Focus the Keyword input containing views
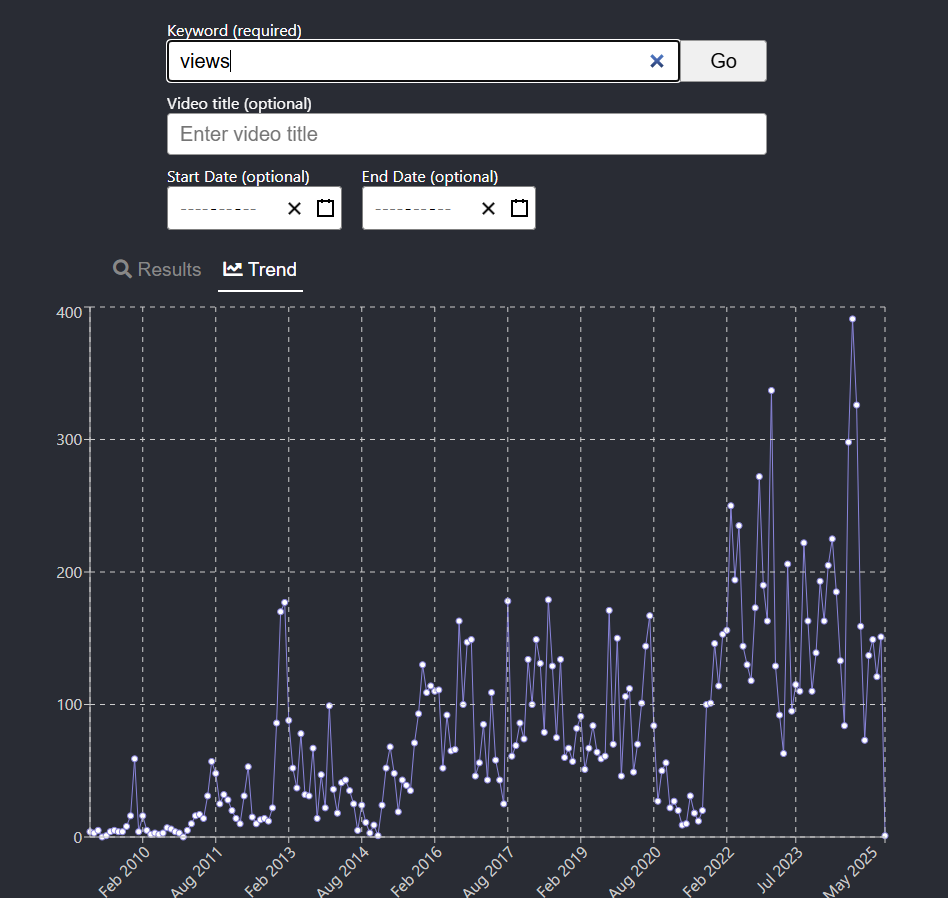The width and height of the screenshot is (948, 898). (x=423, y=61)
